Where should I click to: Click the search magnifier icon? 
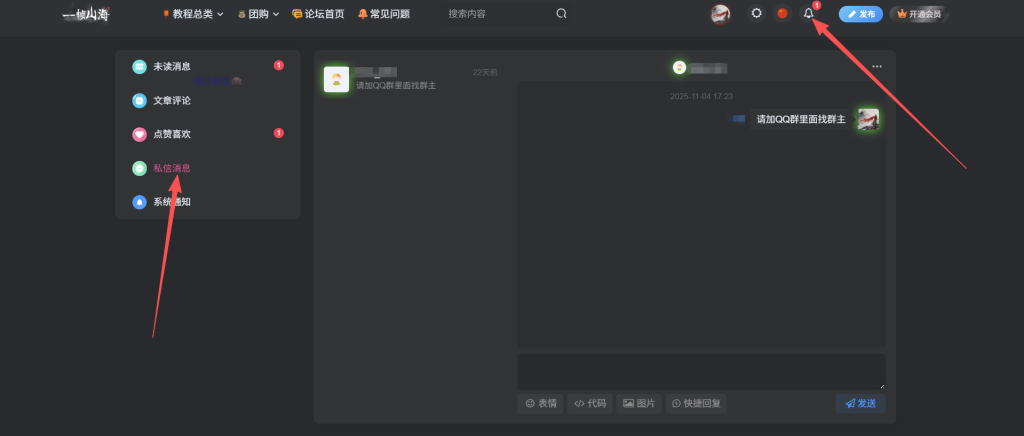(x=561, y=14)
